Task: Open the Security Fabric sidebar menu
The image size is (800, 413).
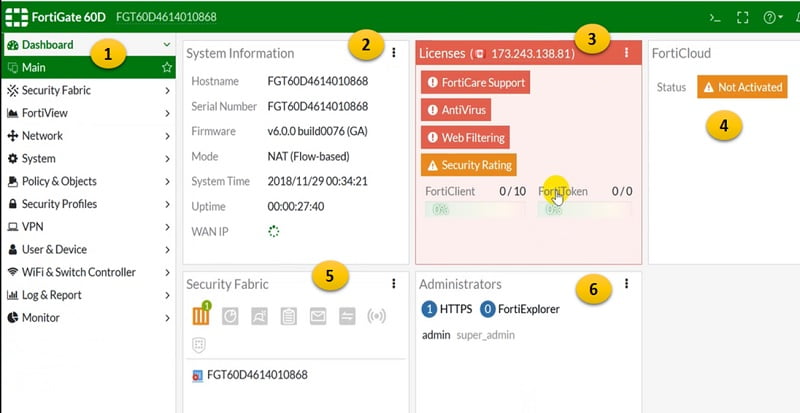Action: [88, 90]
